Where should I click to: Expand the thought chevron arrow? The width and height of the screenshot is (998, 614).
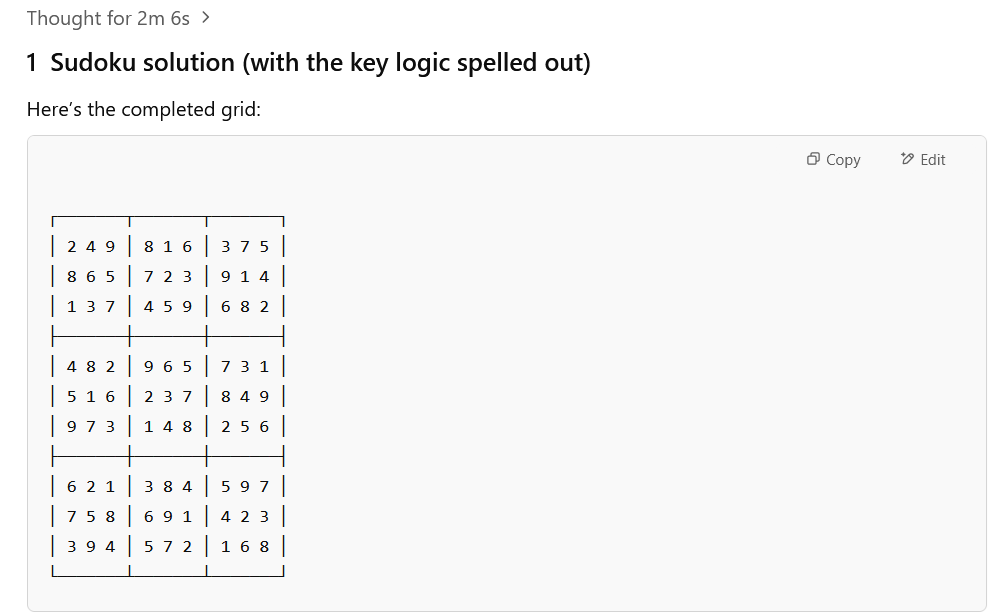[x=206, y=18]
